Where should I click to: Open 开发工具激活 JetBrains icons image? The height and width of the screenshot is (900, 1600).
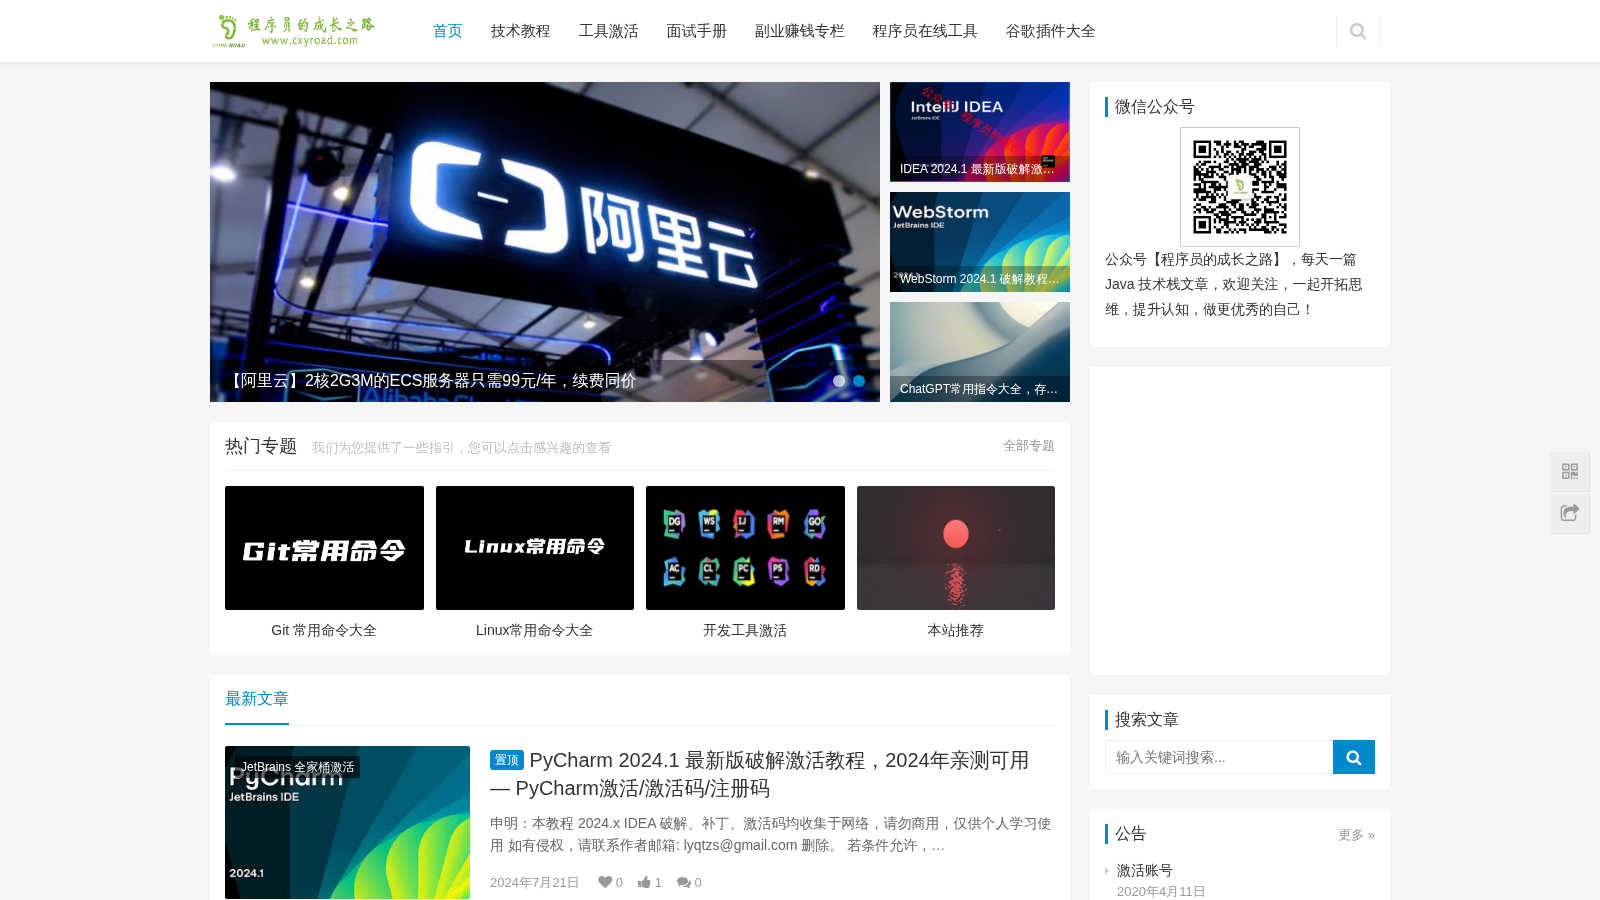[x=745, y=548]
